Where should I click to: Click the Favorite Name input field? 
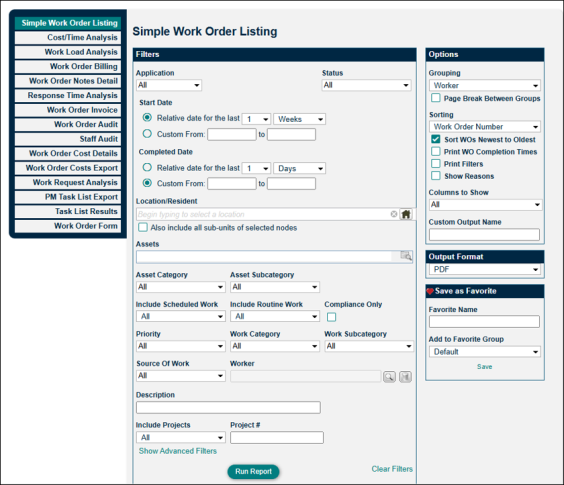[x=484, y=321]
